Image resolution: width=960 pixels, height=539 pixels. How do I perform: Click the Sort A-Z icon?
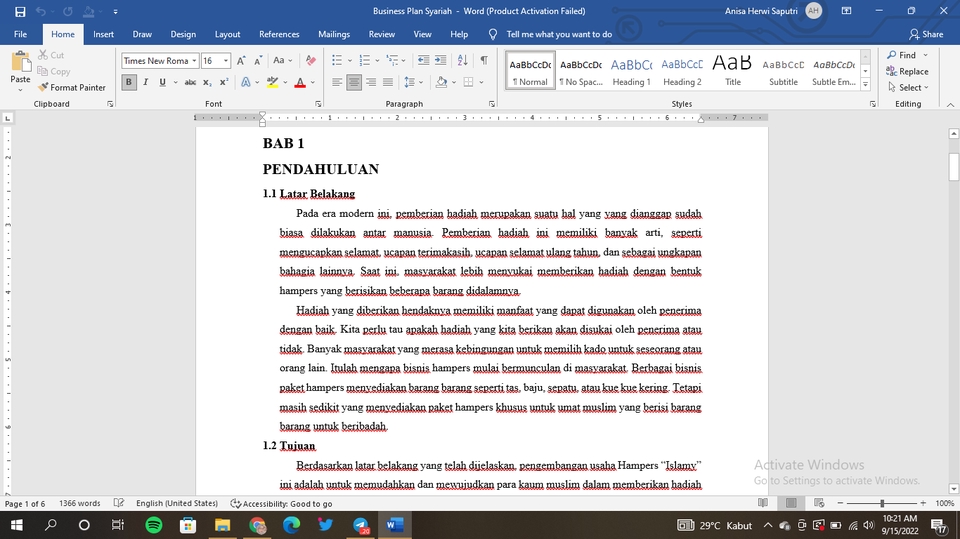coord(463,60)
